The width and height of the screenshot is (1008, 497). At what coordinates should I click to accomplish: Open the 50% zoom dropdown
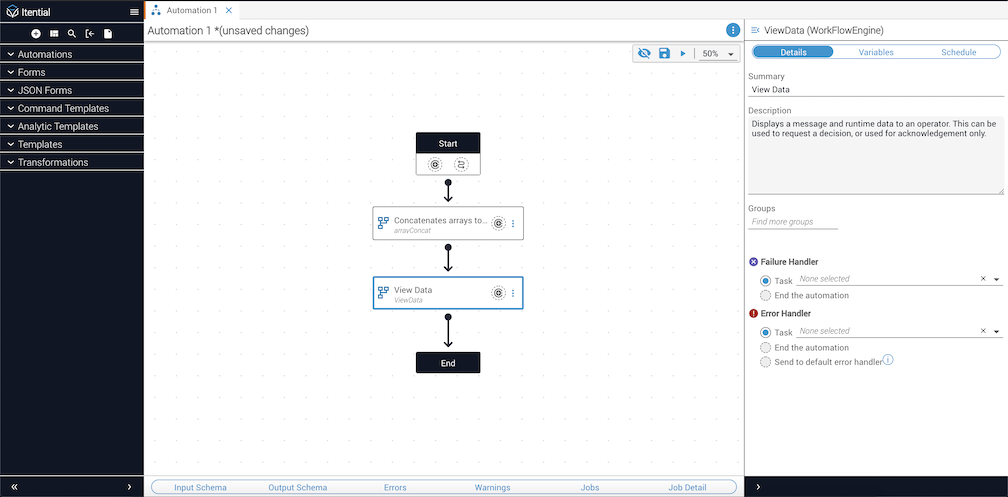tap(719, 54)
